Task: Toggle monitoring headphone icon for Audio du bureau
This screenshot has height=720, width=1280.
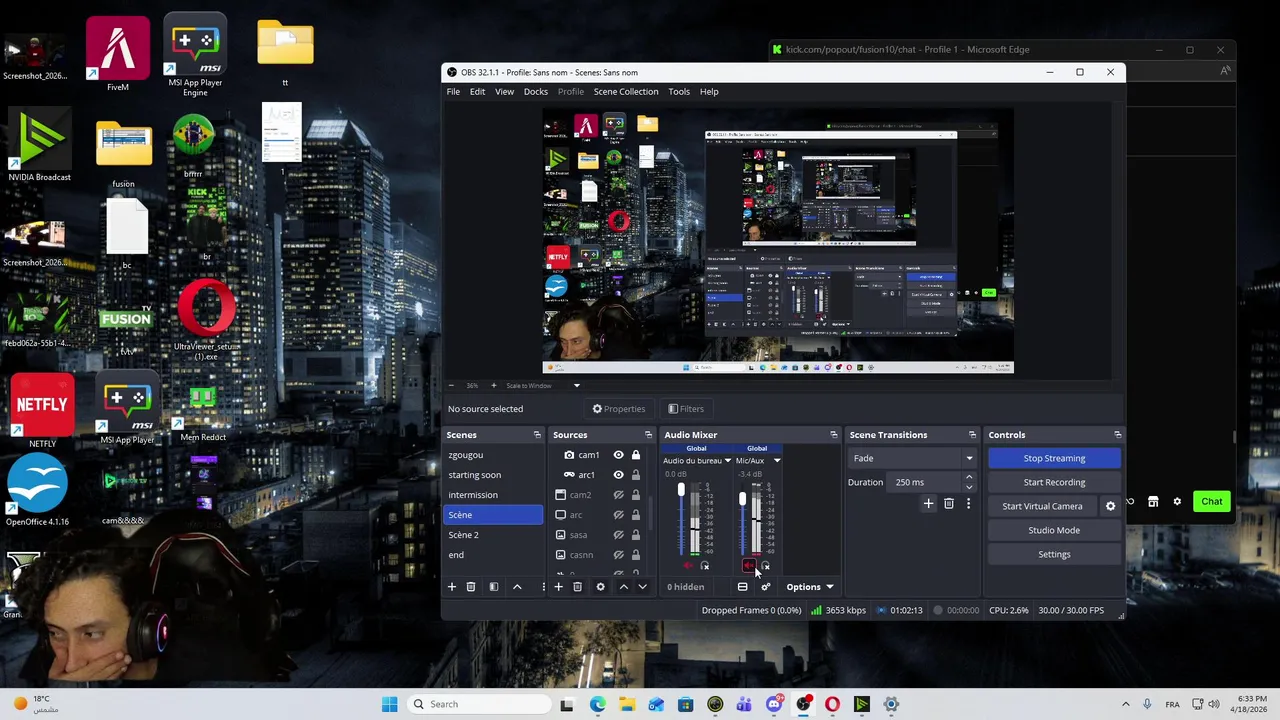Action: point(705,566)
